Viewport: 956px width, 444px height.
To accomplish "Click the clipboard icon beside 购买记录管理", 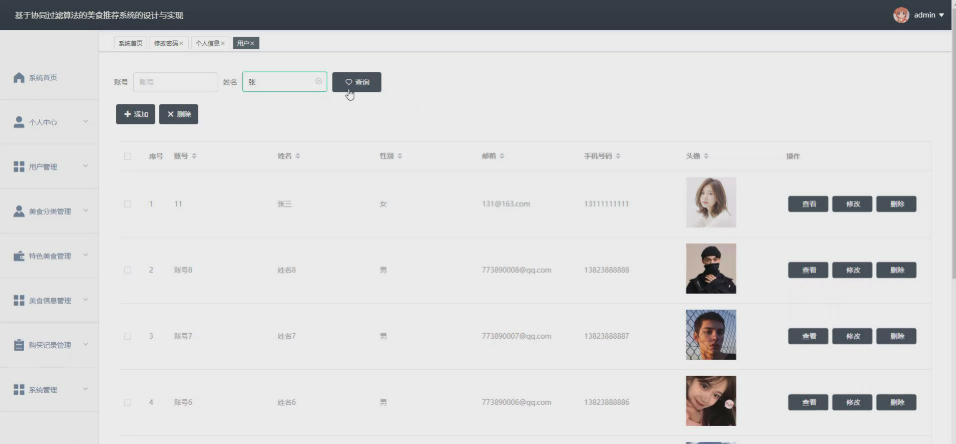I will point(19,345).
